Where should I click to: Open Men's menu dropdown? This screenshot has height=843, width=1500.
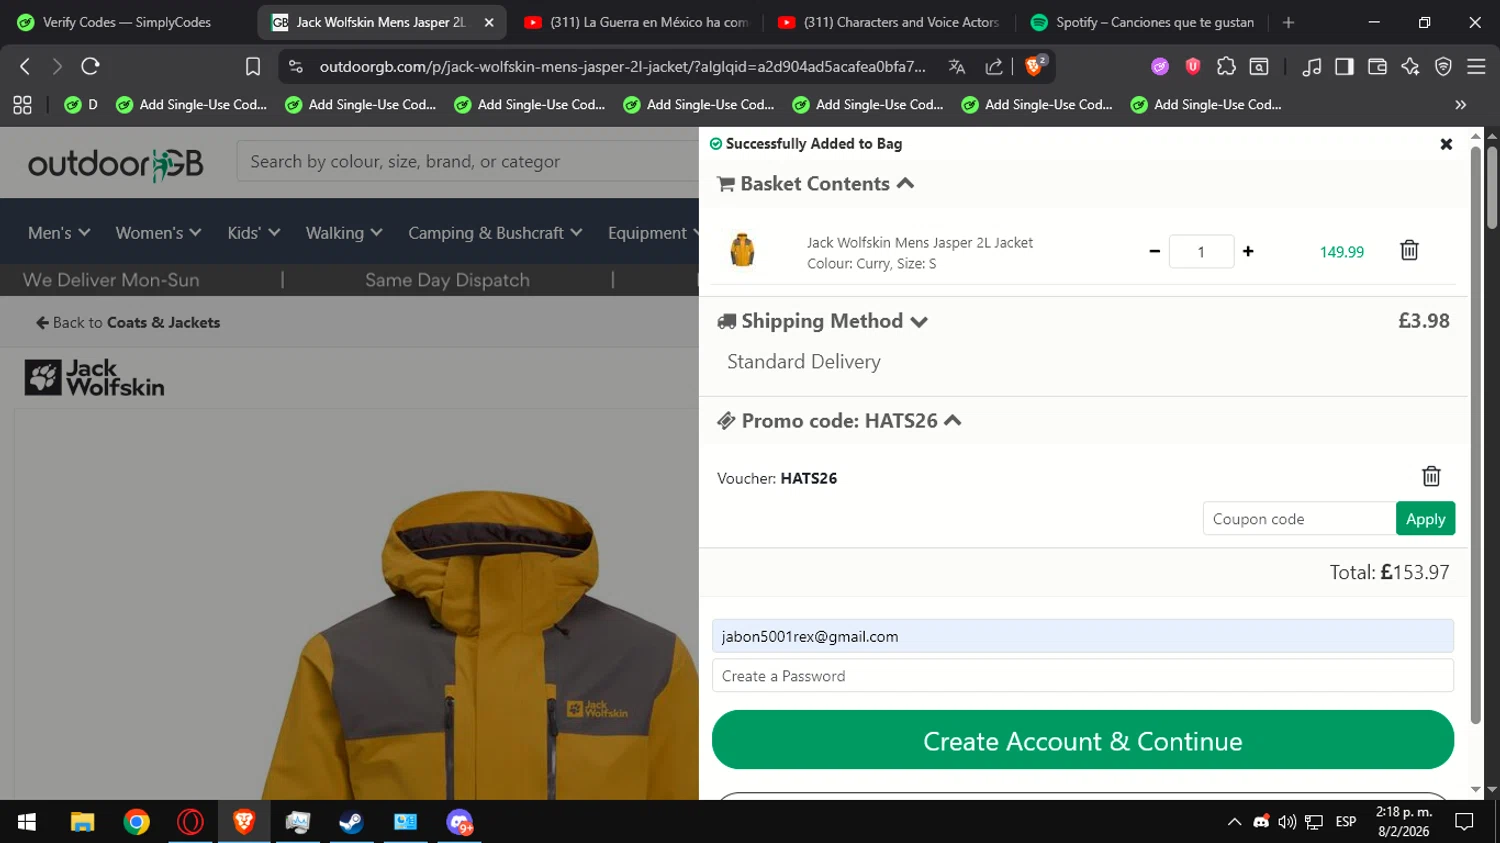click(59, 233)
